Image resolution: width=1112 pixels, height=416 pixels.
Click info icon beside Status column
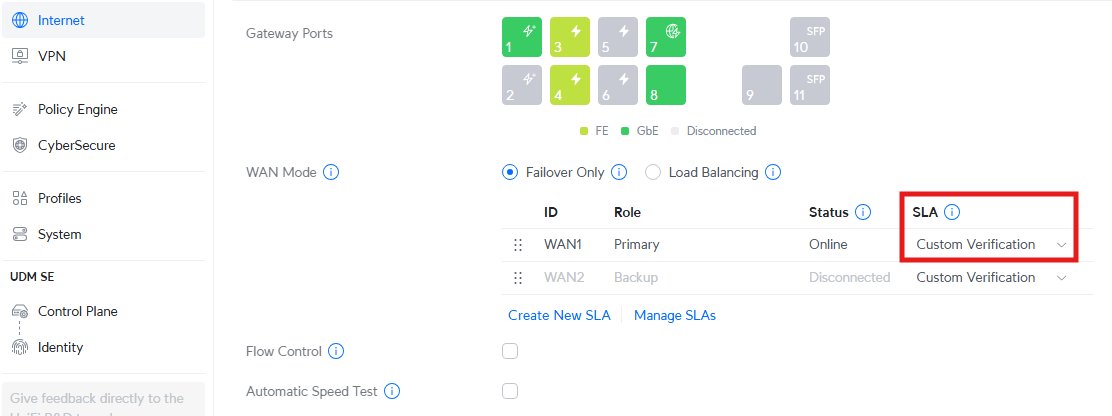coord(863,212)
